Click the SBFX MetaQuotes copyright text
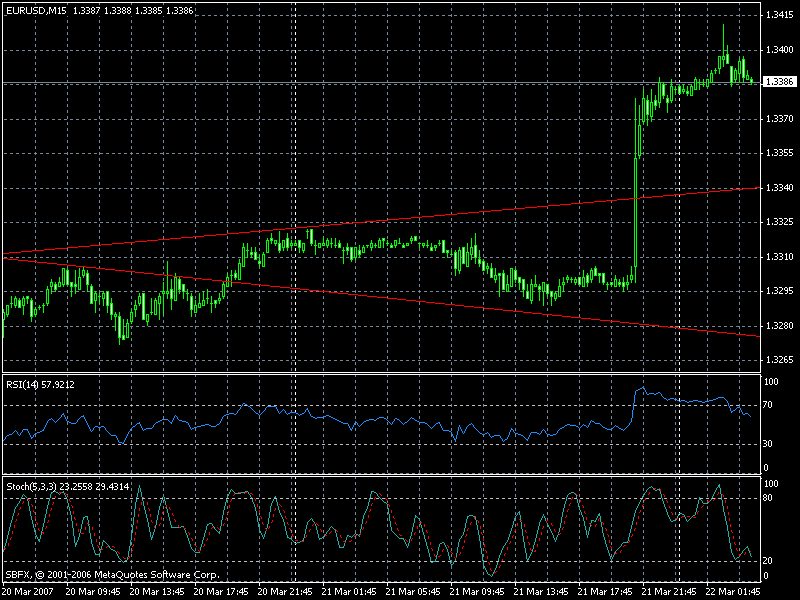This screenshot has height=600, width=800. click(x=110, y=575)
